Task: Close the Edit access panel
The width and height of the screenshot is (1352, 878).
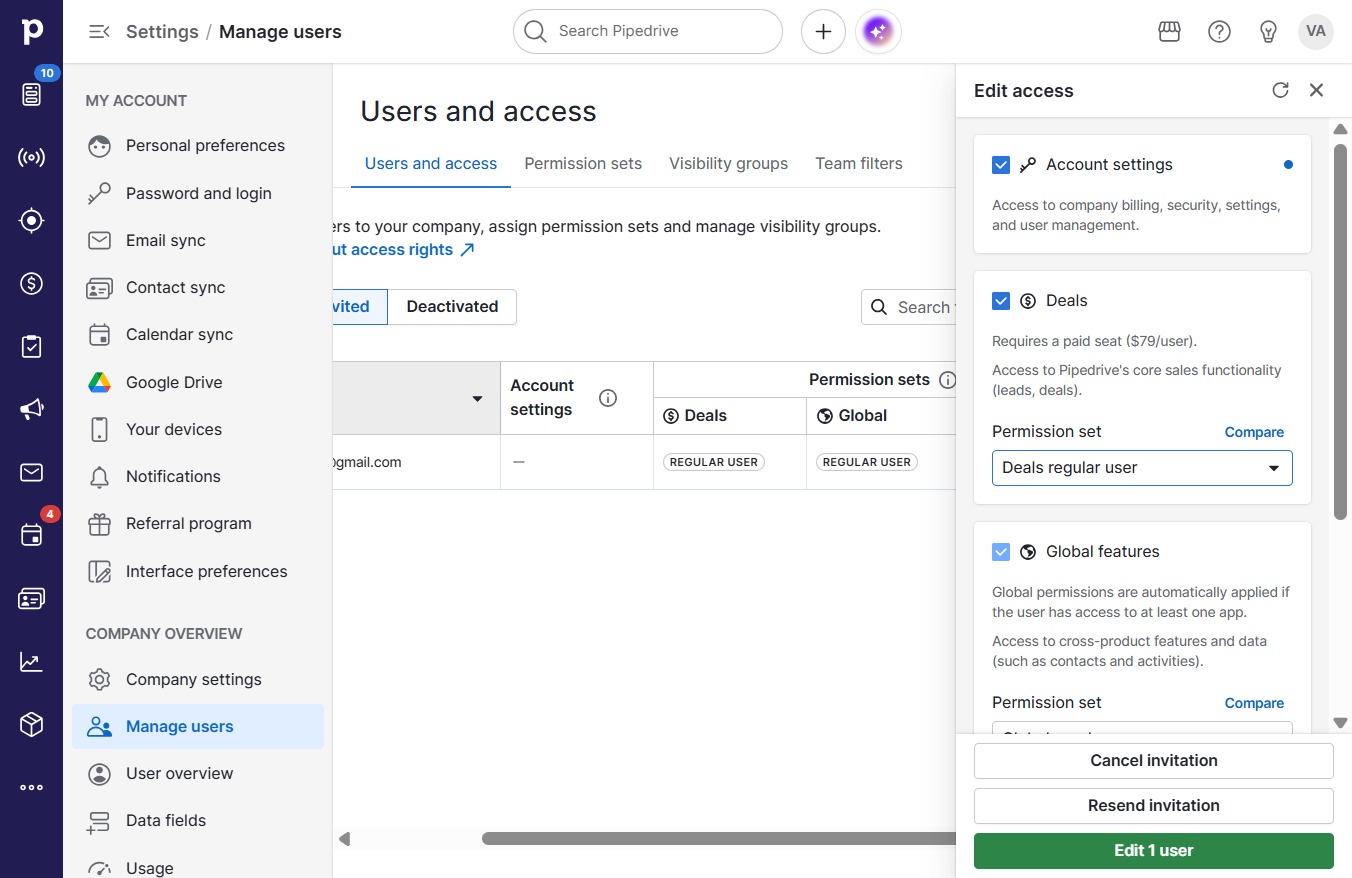Action: coord(1316,90)
